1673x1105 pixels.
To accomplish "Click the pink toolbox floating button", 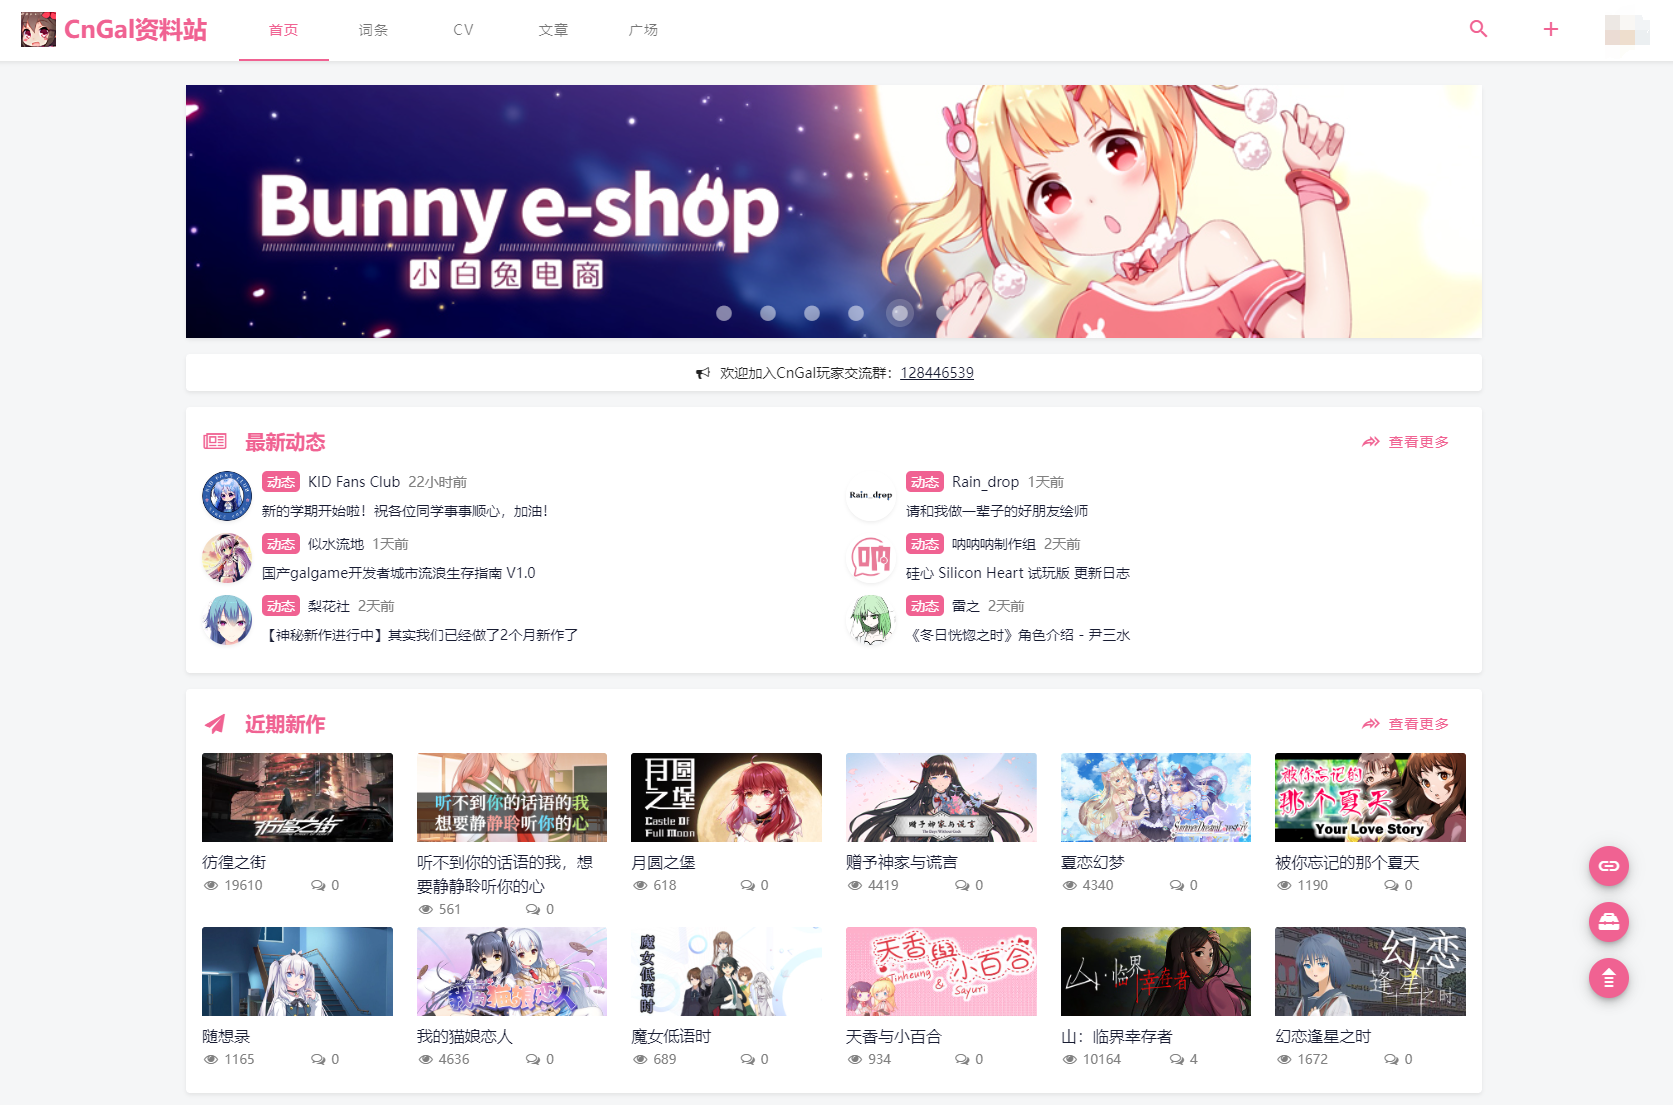I will click(1609, 922).
